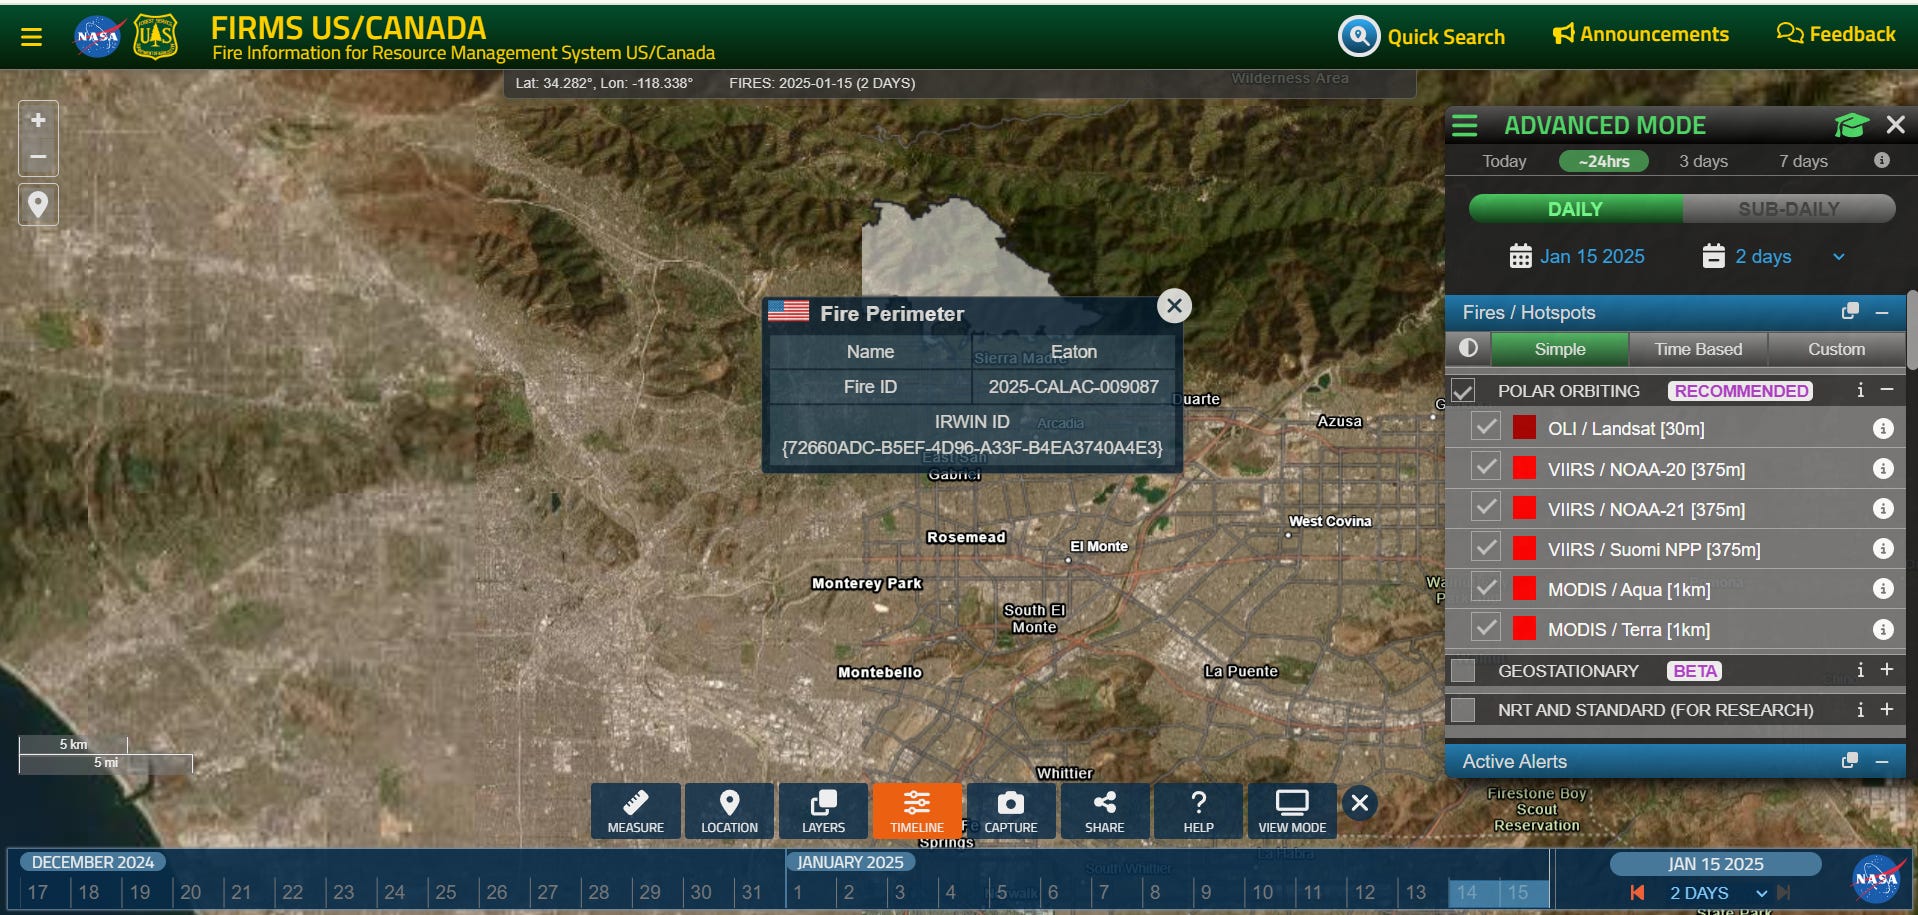Enable GEOSTATIONARY checkbox
Image resolution: width=1918 pixels, height=915 pixels.
point(1463,670)
